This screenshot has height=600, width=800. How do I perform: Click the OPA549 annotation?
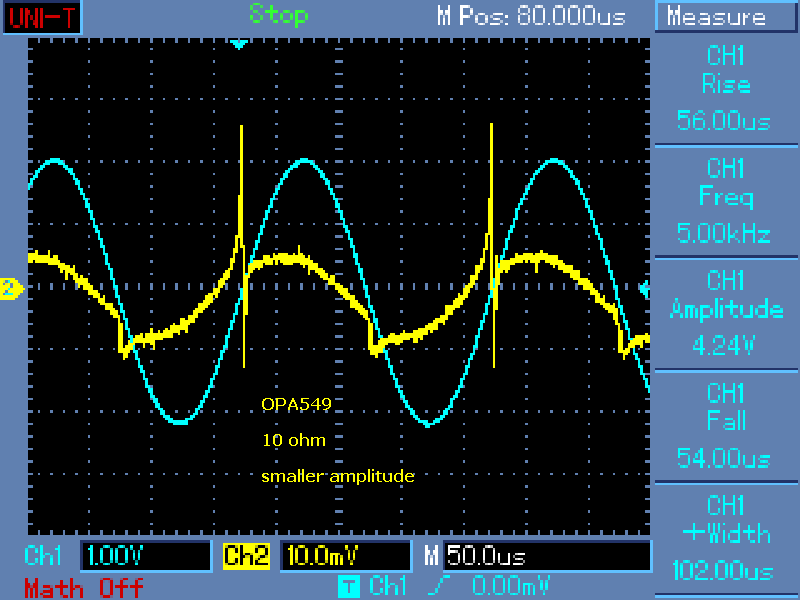[x=296, y=404]
